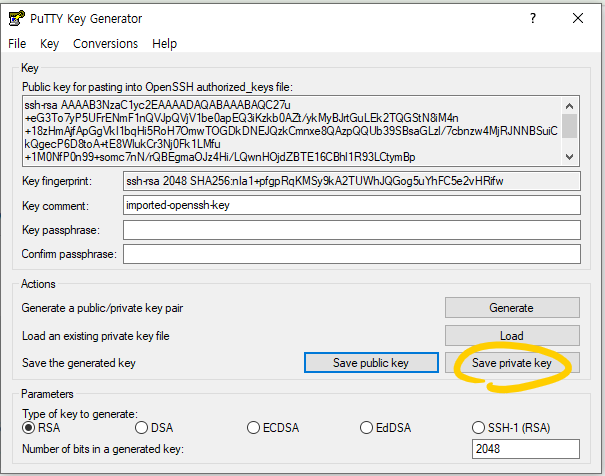Open the Help menu
The height and width of the screenshot is (476, 605).
[164, 44]
